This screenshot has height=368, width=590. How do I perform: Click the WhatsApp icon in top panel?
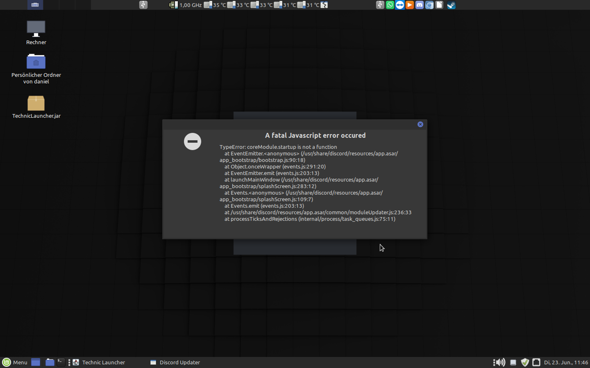point(390,5)
